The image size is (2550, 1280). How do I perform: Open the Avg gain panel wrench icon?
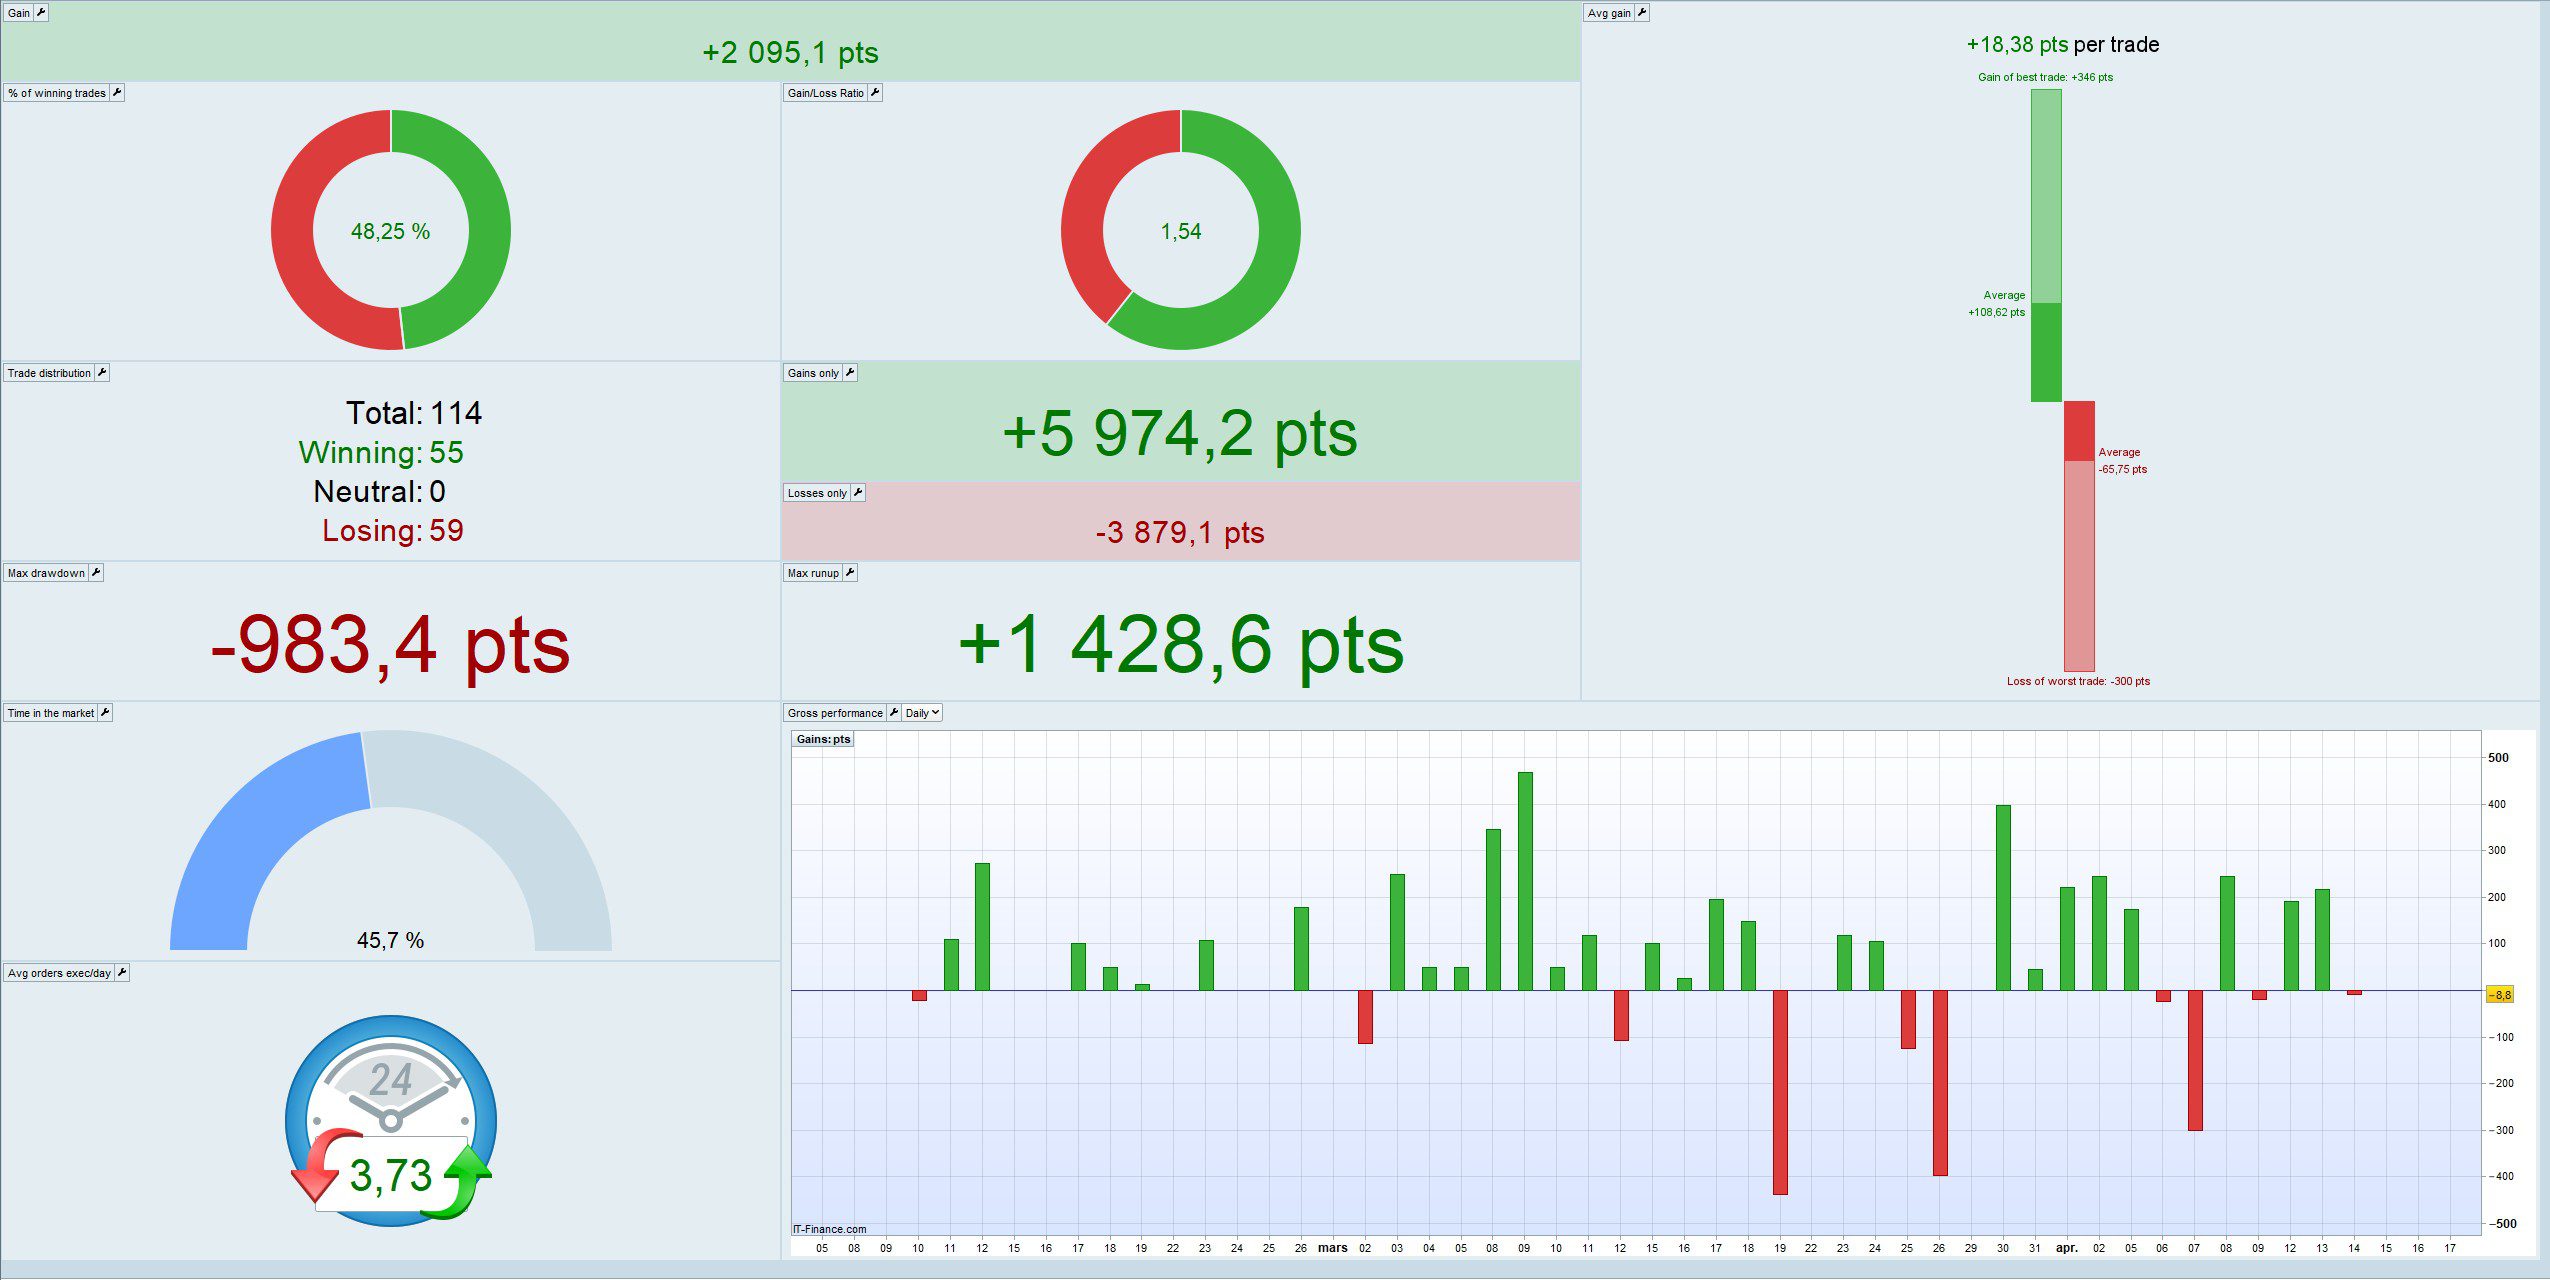(x=1641, y=13)
